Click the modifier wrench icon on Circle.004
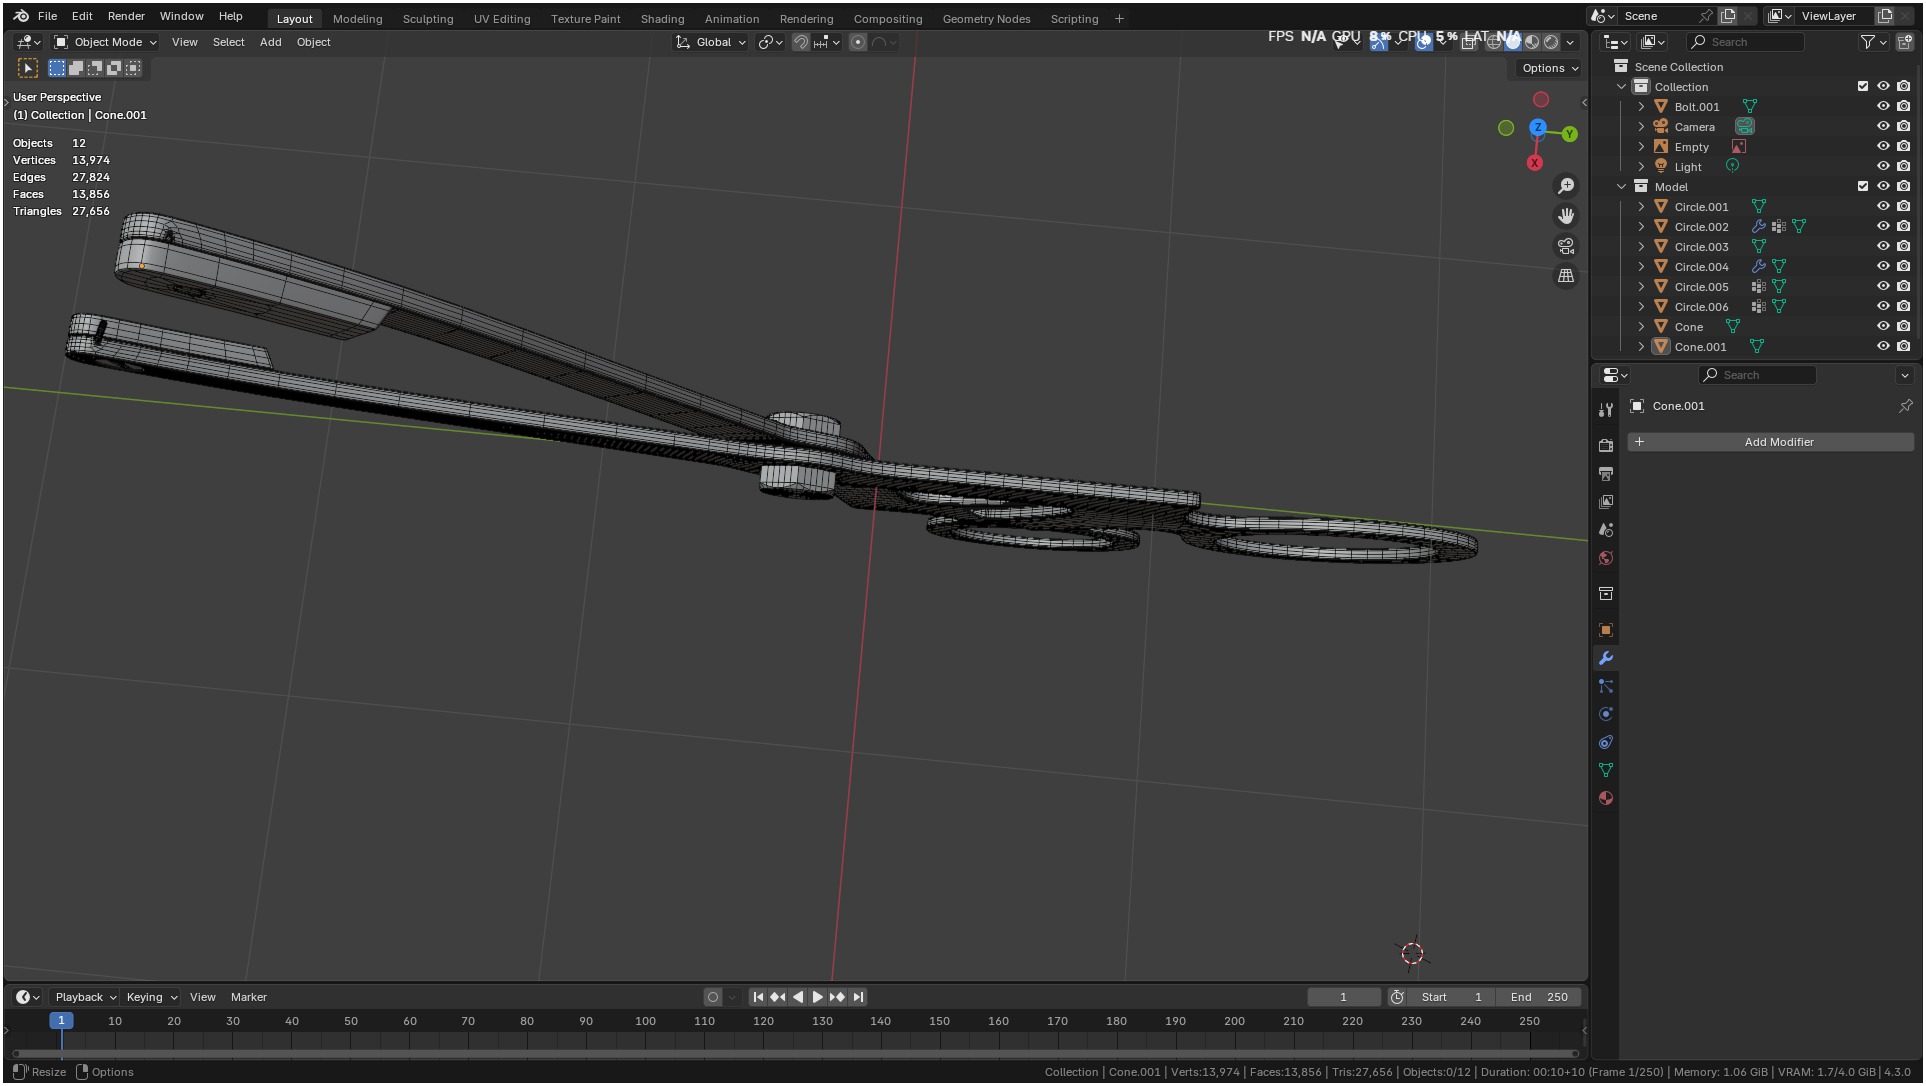 pos(1759,267)
